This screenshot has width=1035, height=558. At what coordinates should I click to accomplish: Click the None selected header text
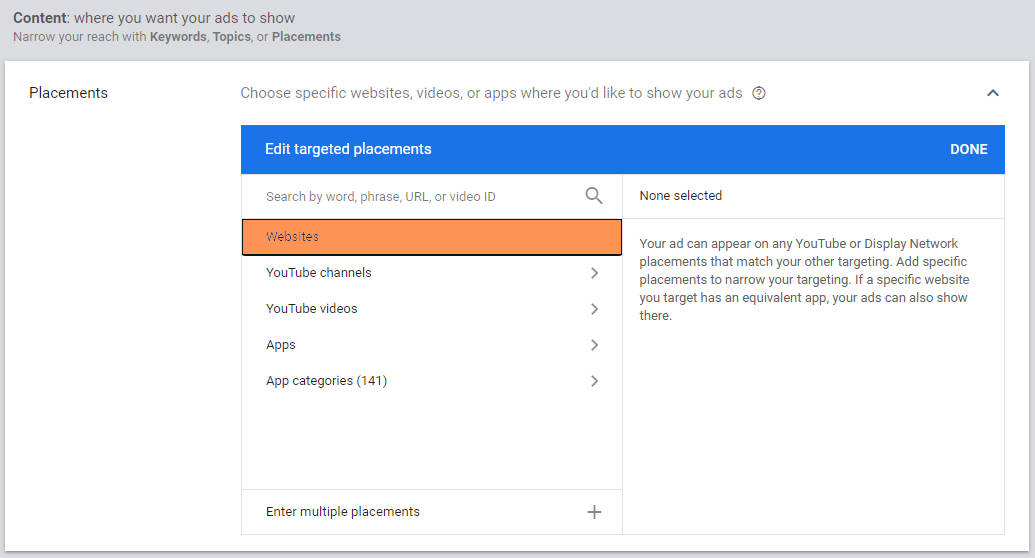(681, 195)
